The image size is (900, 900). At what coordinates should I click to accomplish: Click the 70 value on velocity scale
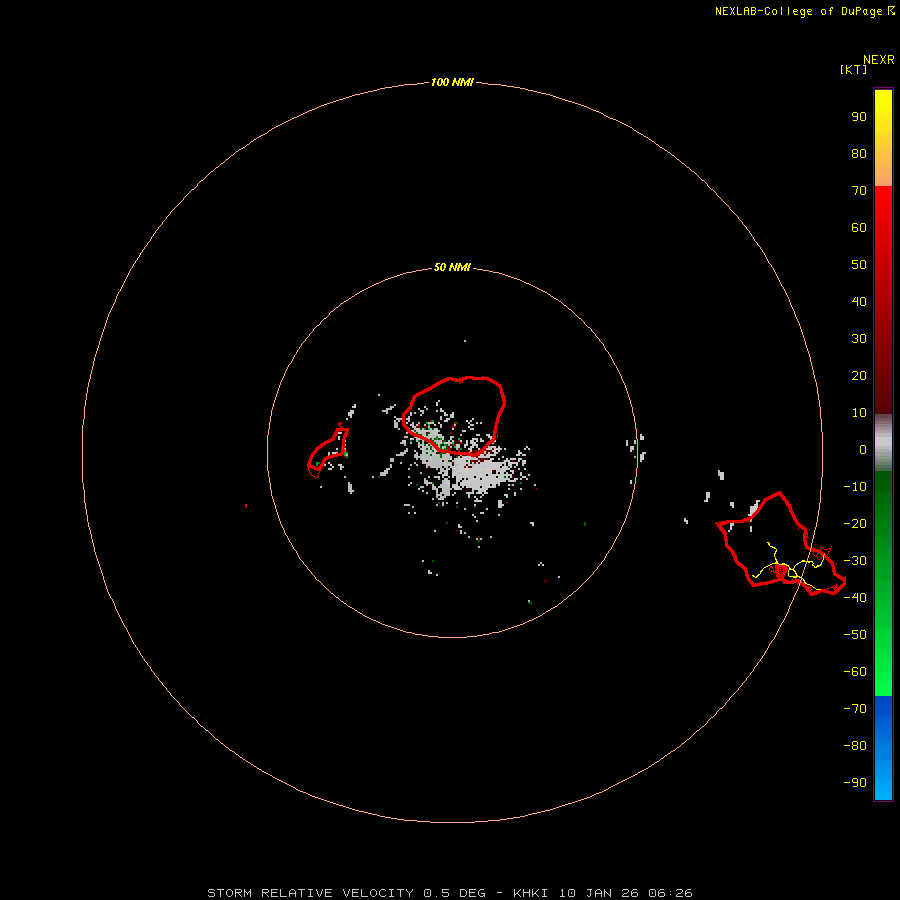(859, 191)
